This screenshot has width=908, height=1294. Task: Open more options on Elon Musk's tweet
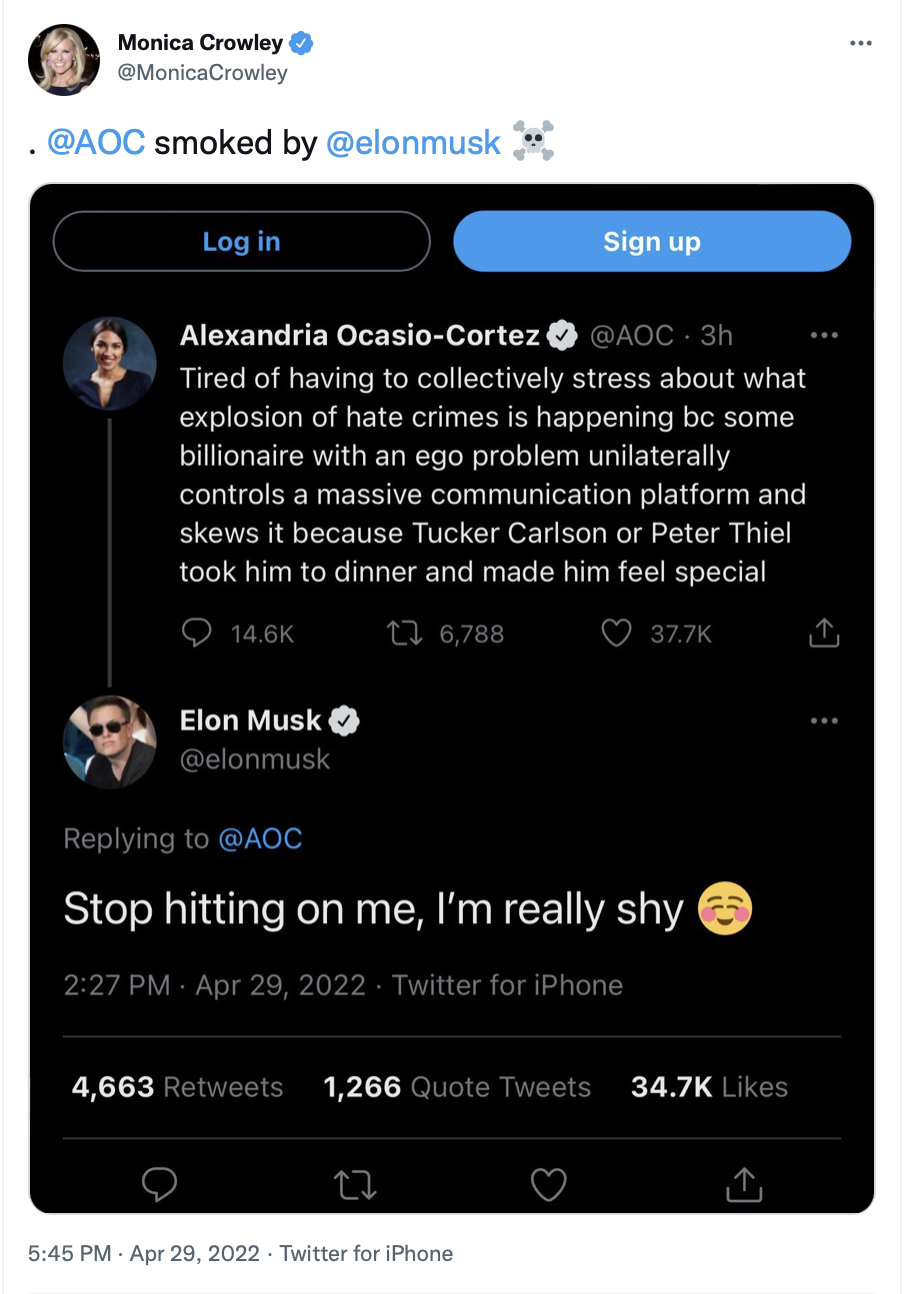tap(824, 720)
